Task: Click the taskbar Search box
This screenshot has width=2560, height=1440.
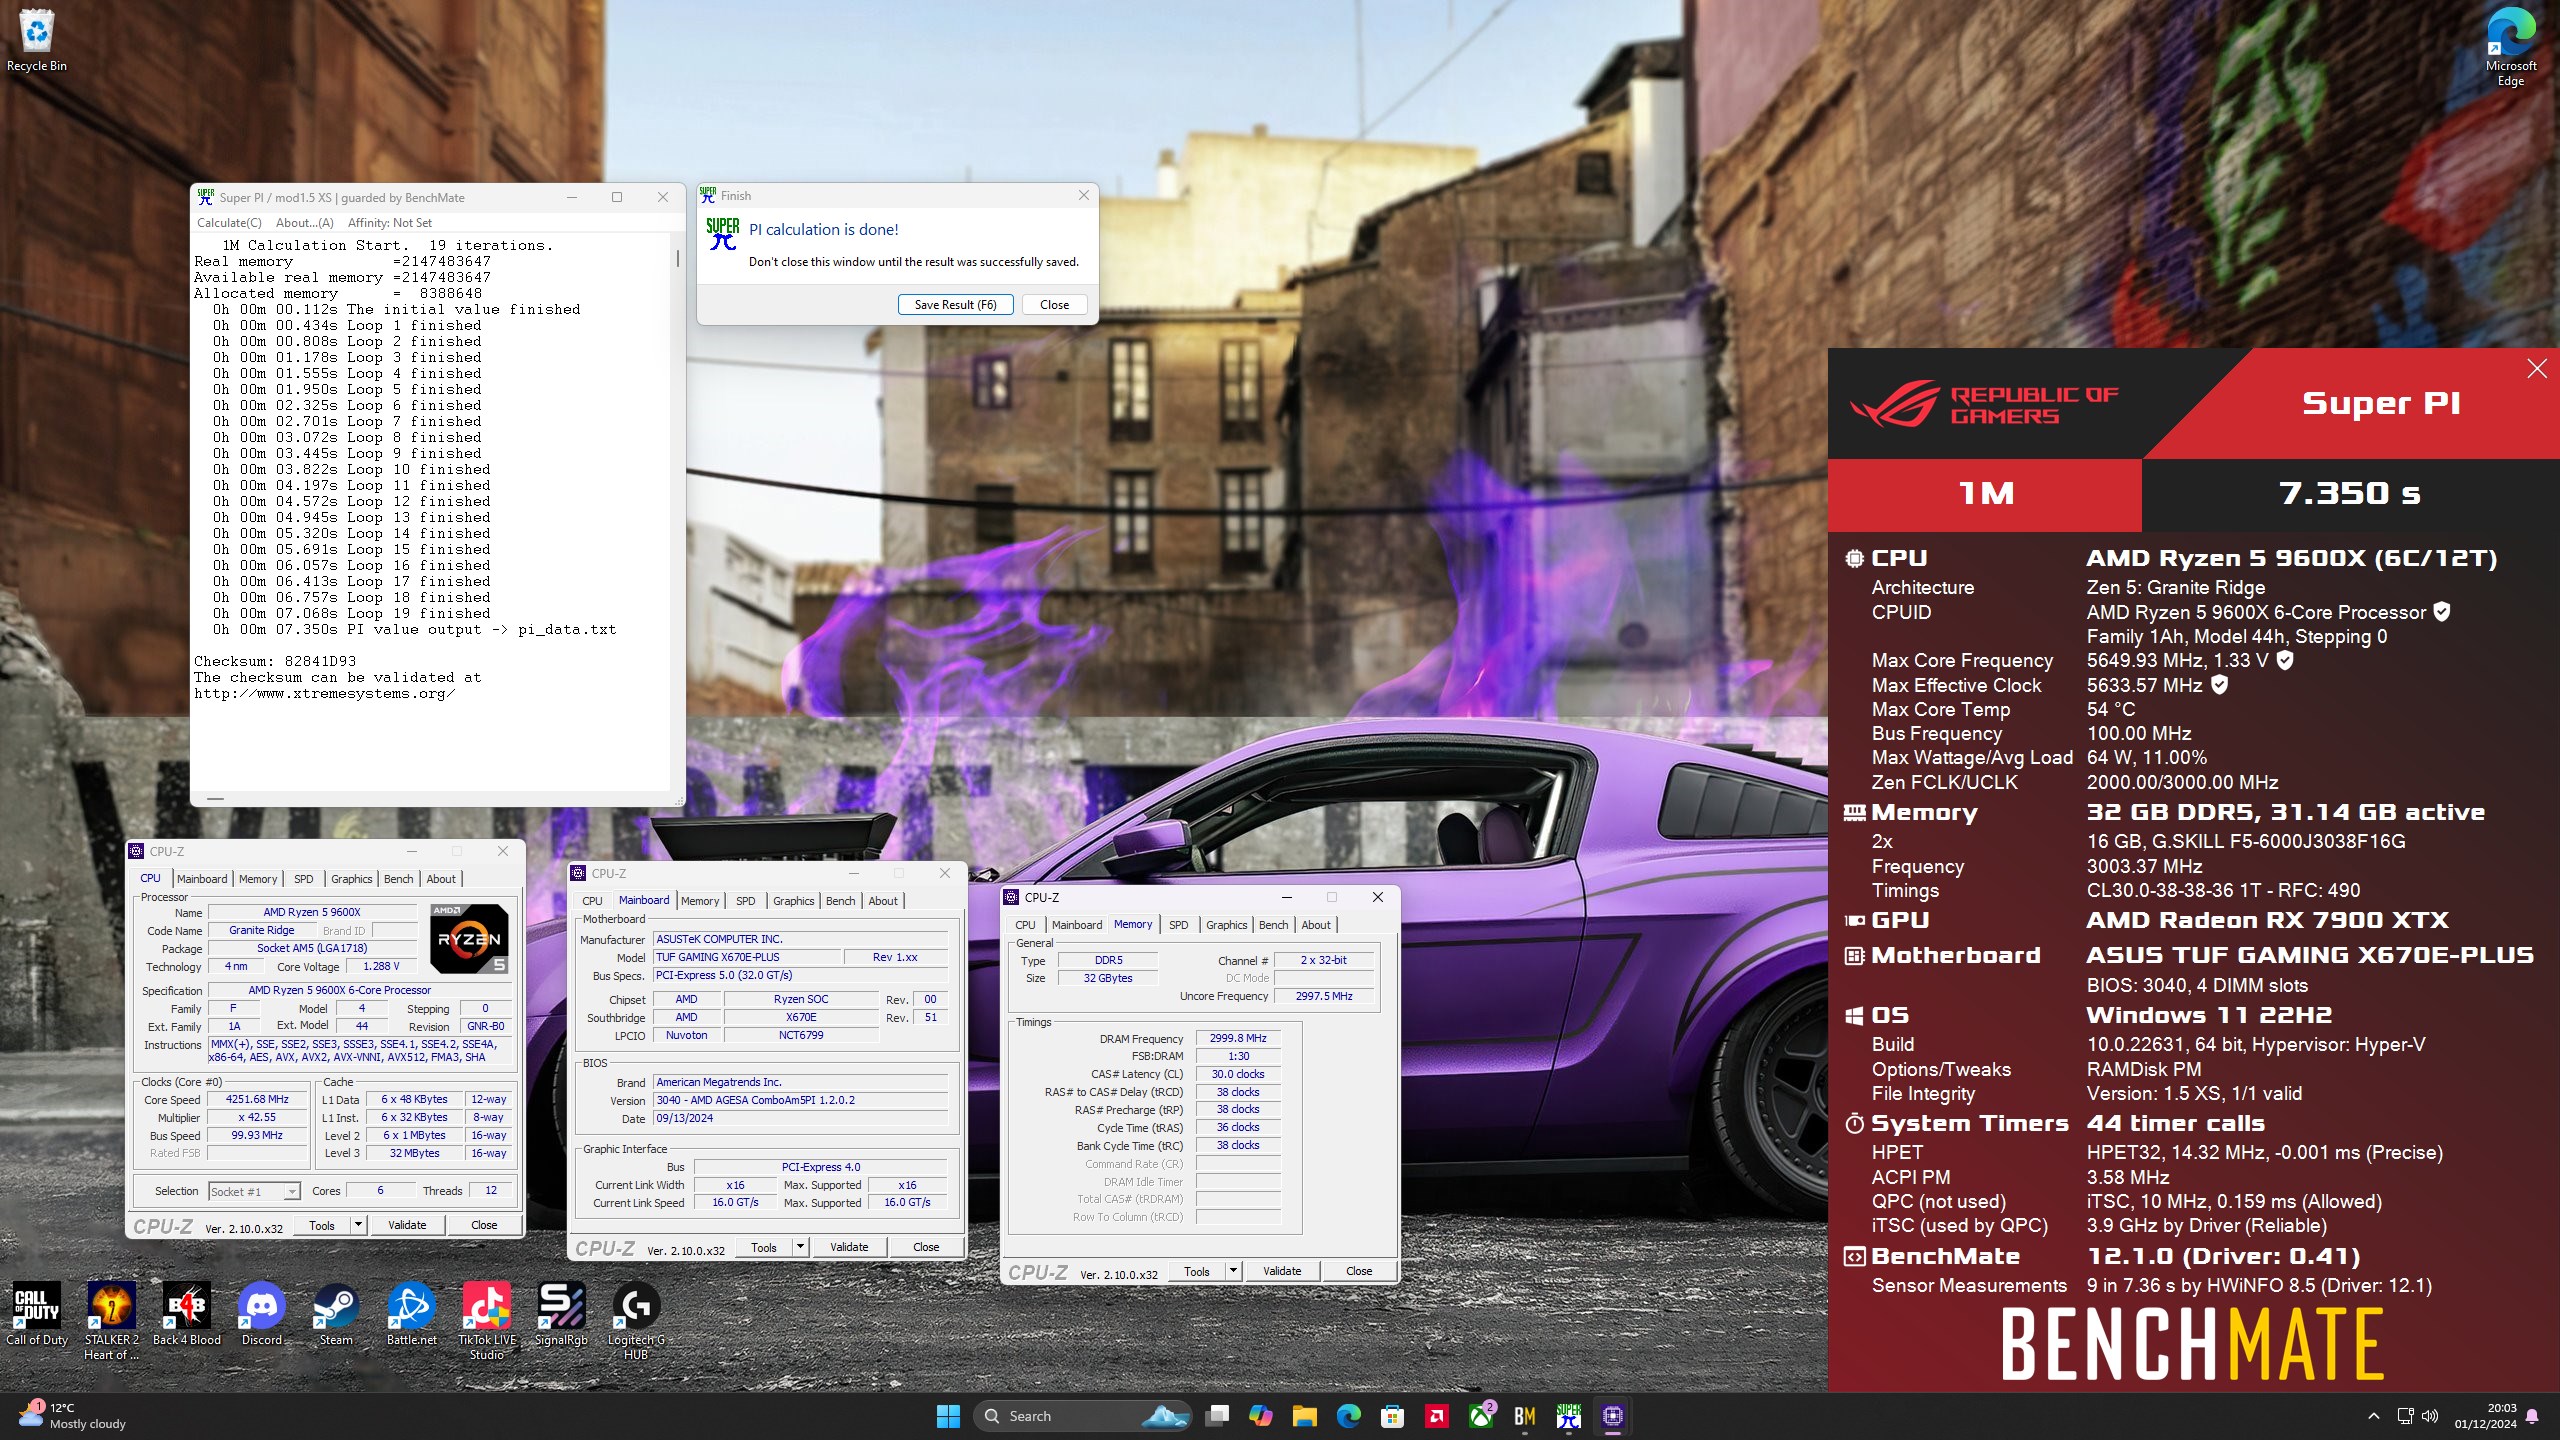Action: (1082, 1416)
